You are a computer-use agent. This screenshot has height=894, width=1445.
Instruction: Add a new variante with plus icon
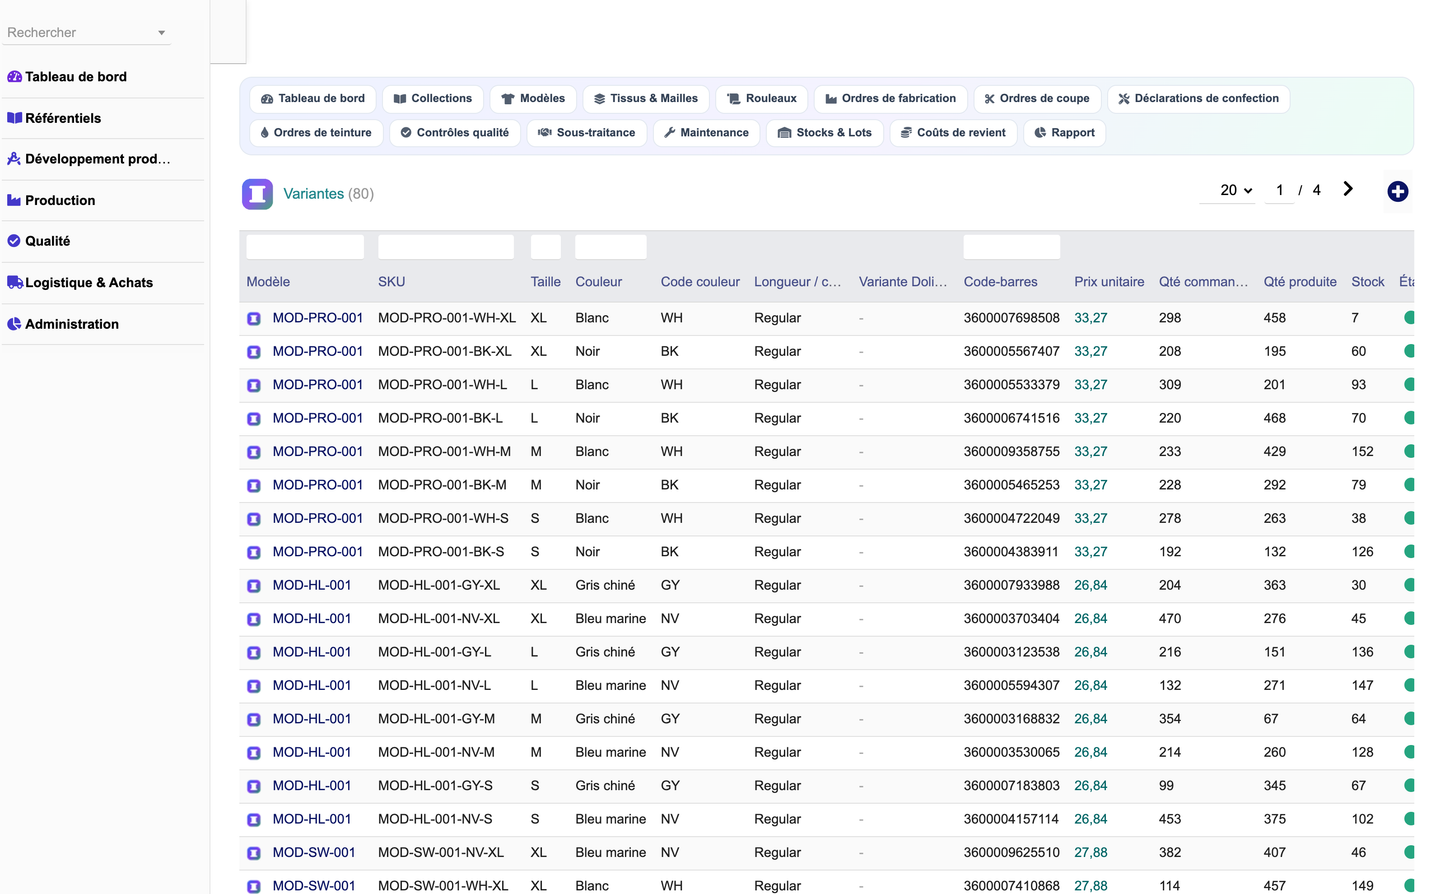tap(1398, 192)
